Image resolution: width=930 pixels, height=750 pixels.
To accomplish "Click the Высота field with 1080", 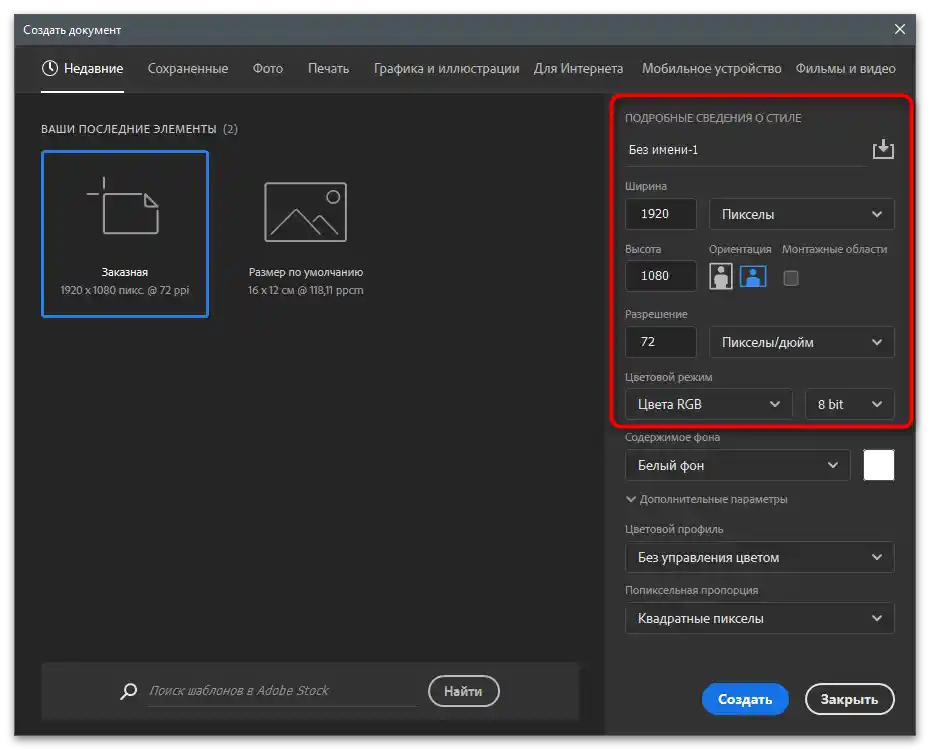I will [661, 276].
